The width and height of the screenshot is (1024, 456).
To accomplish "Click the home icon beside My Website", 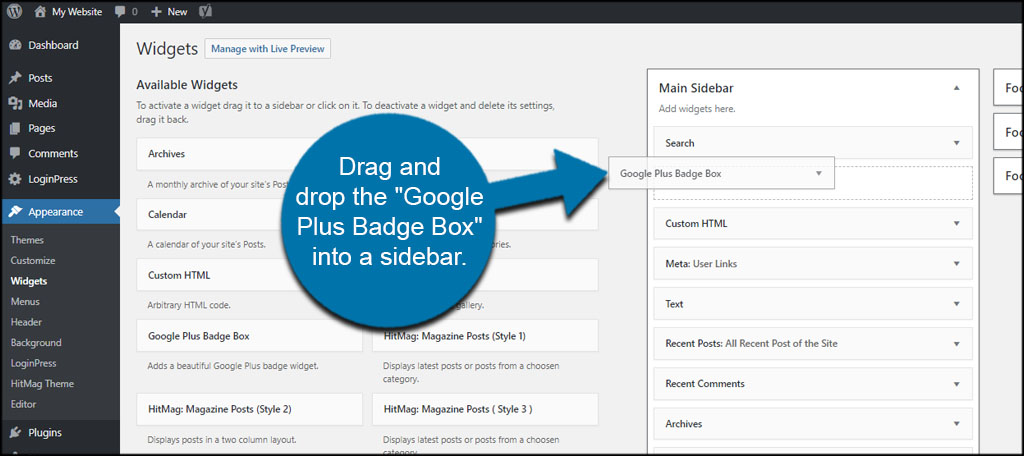I will (40, 11).
